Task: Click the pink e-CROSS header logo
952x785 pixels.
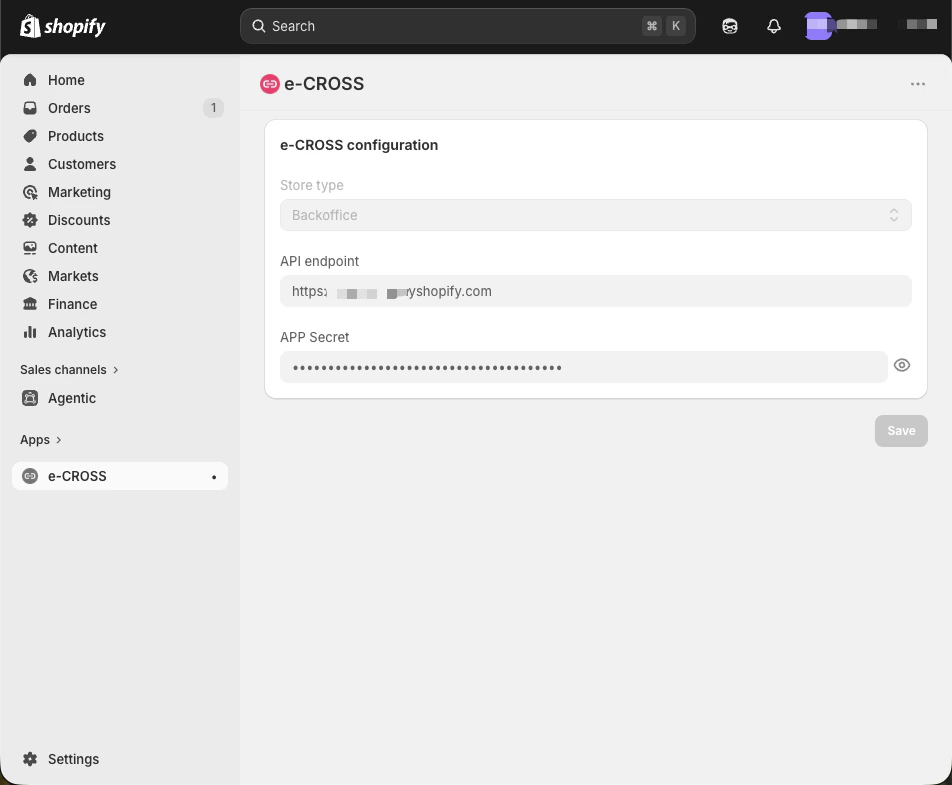Action: [x=270, y=84]
